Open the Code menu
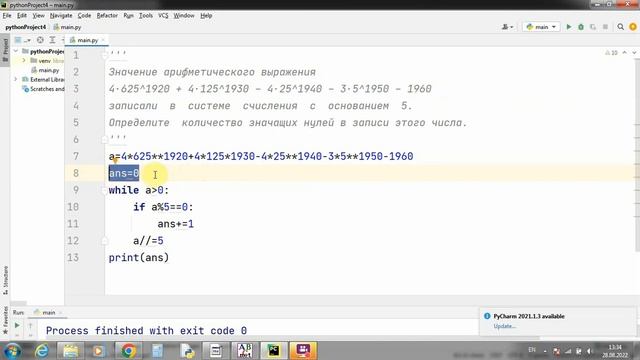Image resolution: width=640 pixels, height=360 pixels. tap(84, 16)
